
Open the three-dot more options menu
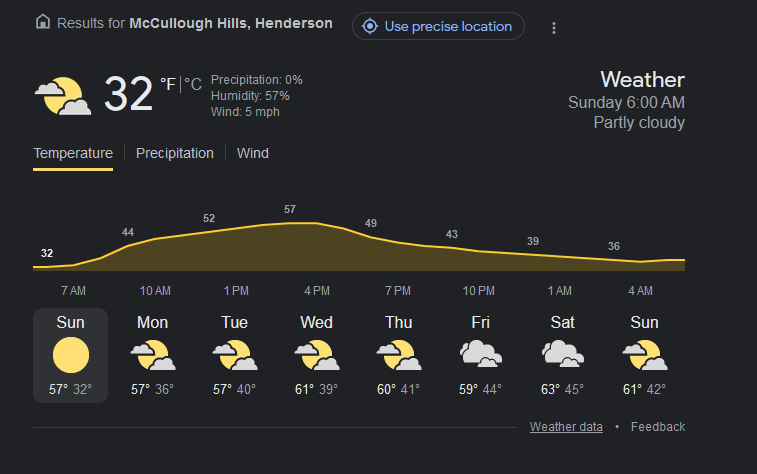[x=554, y=28]
